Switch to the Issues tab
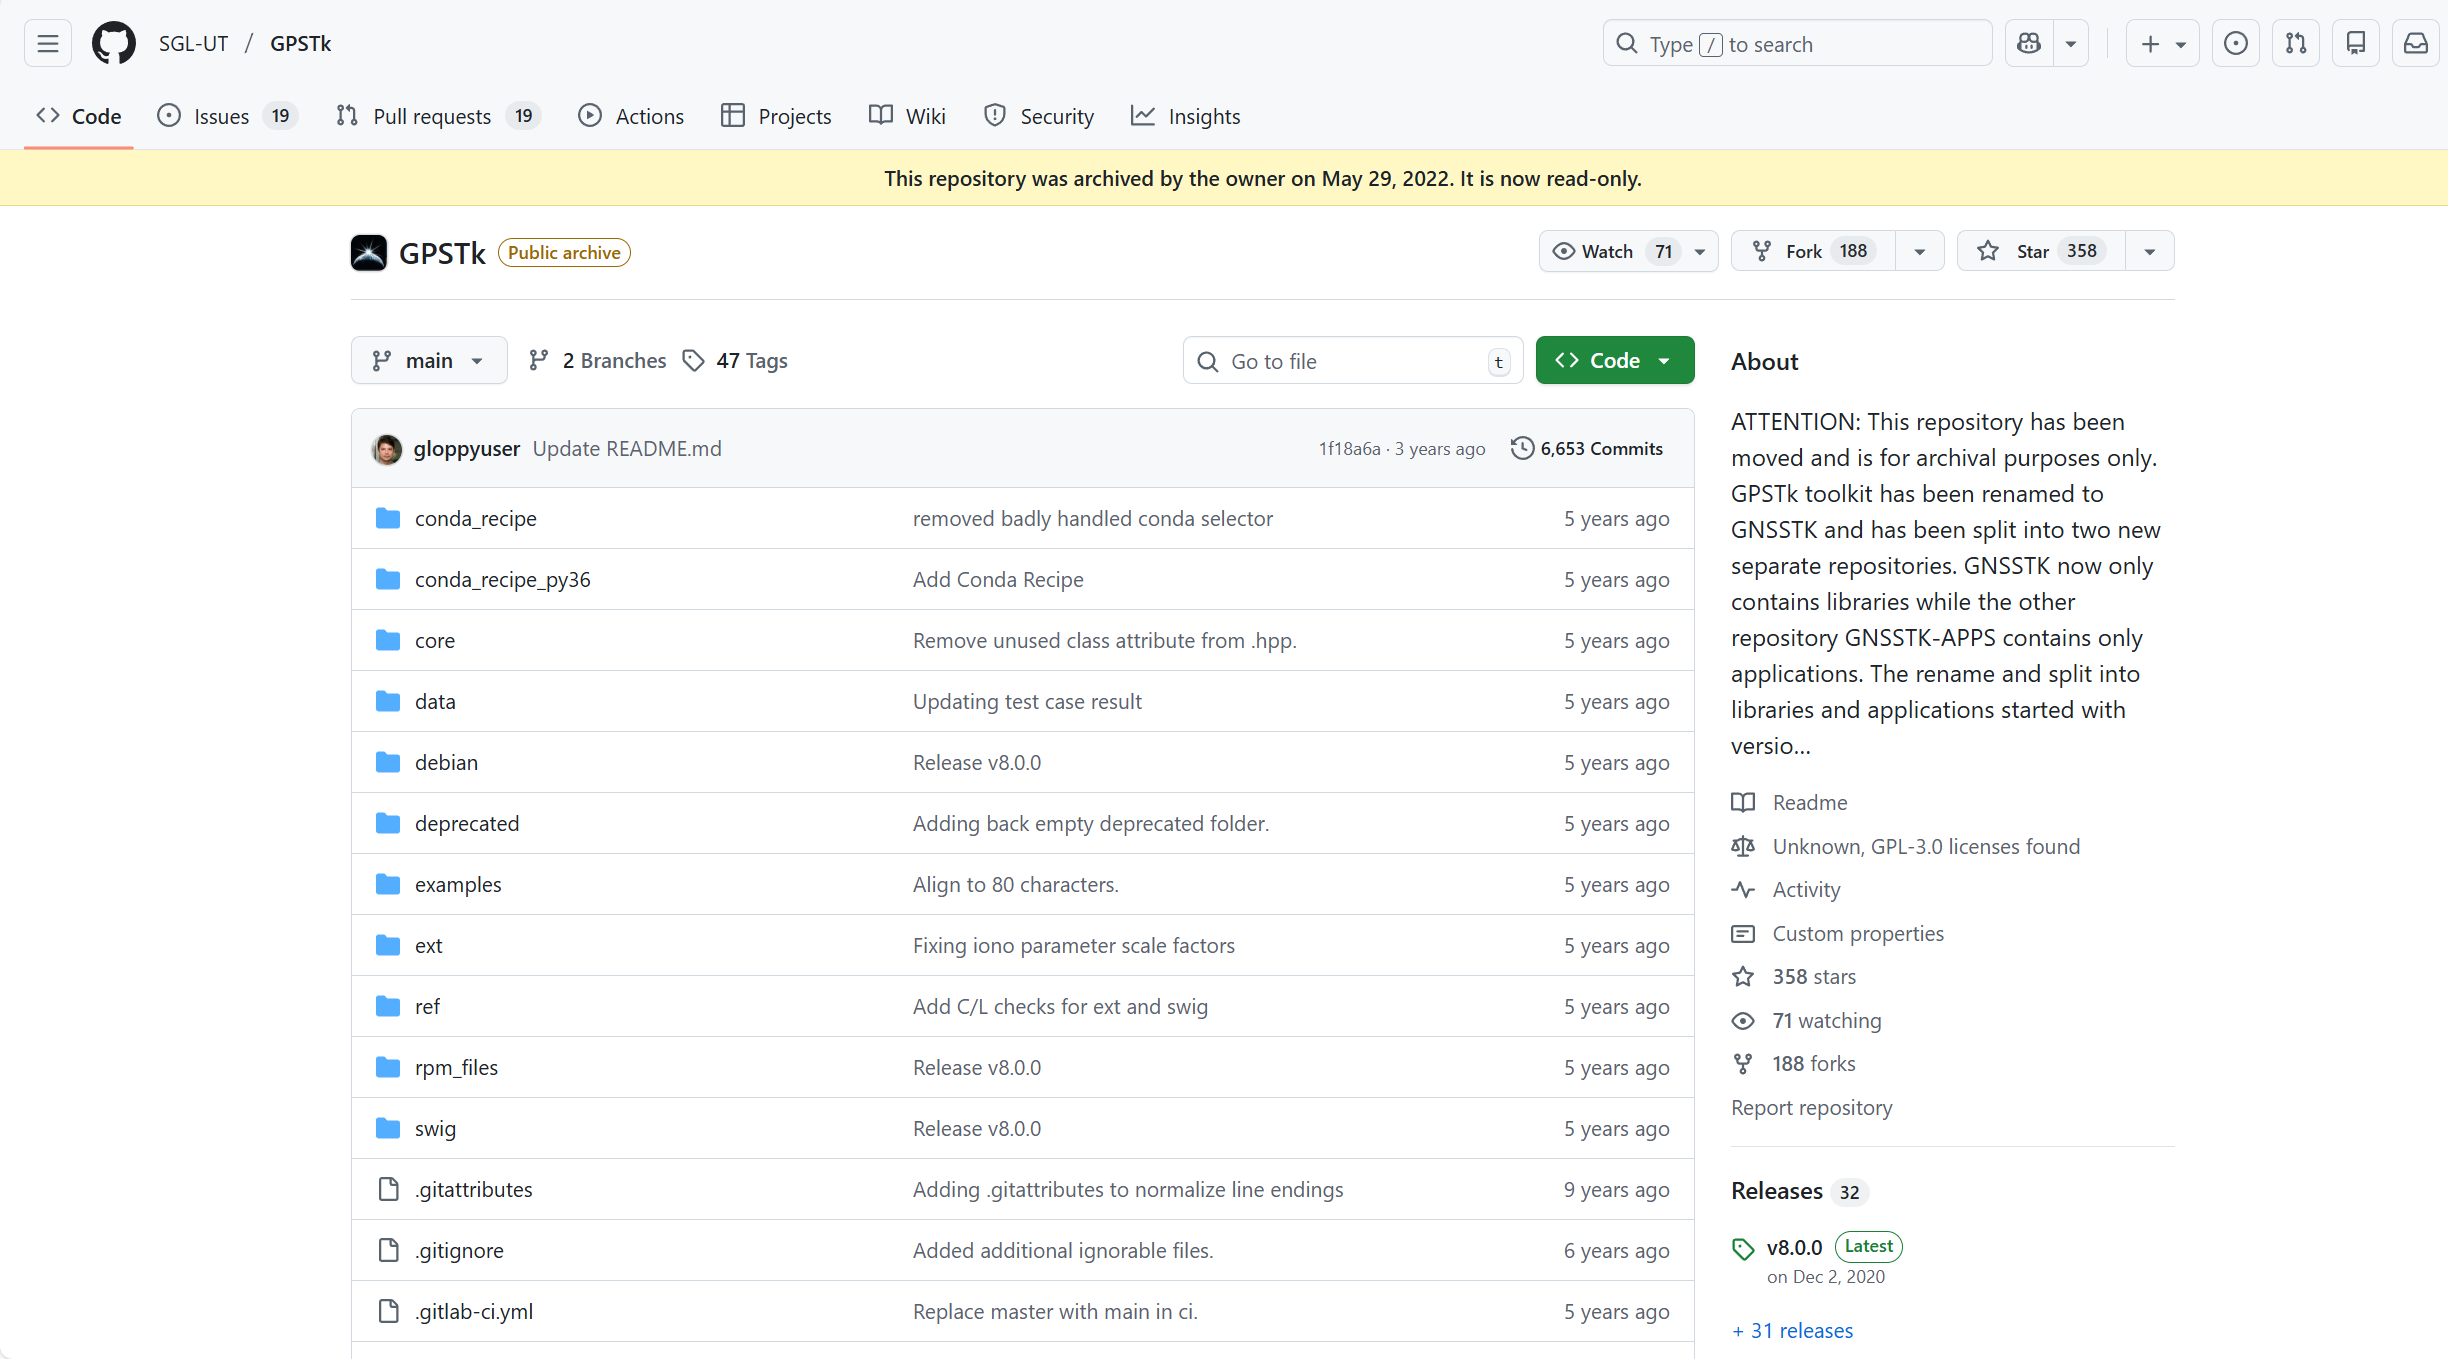Image resolution: width=2448 pixels, height=1359 pixels. tap(222, 117)
